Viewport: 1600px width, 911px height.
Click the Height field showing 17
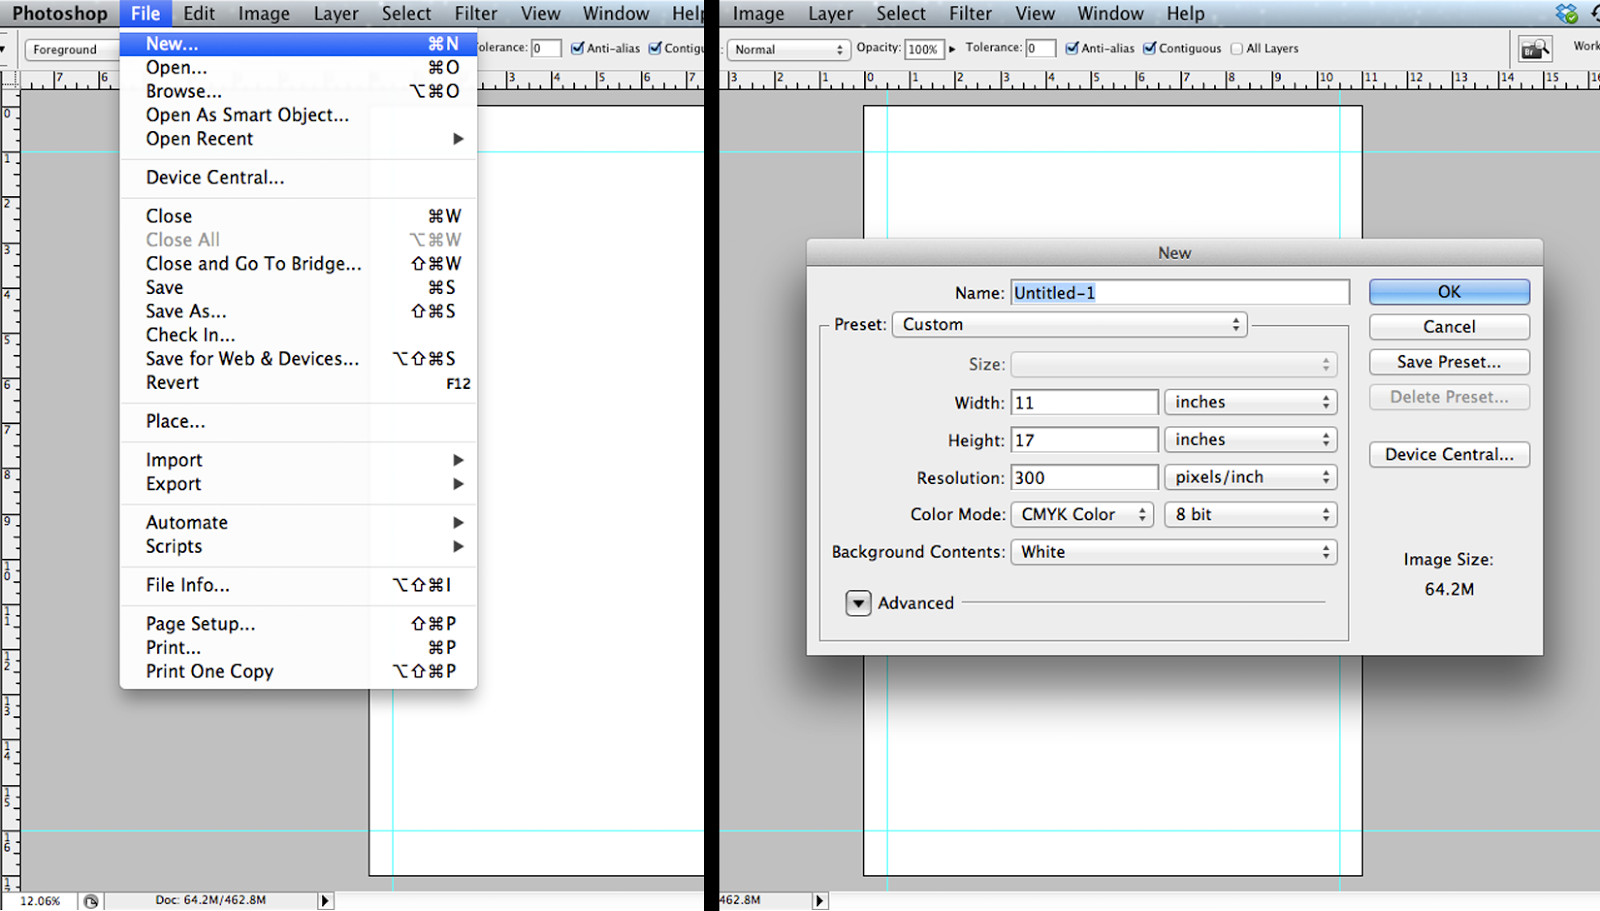(x=1084, y=440)
